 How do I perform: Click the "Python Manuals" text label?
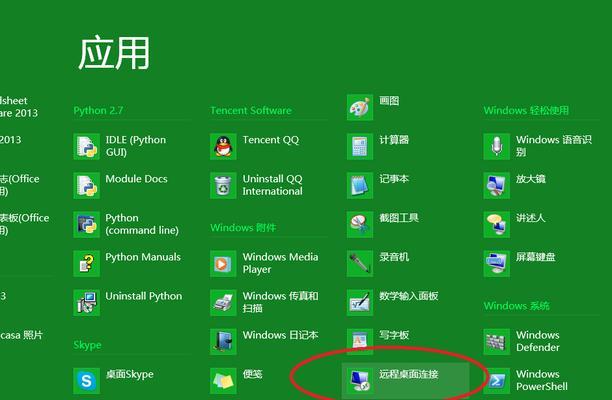(143, 257)
